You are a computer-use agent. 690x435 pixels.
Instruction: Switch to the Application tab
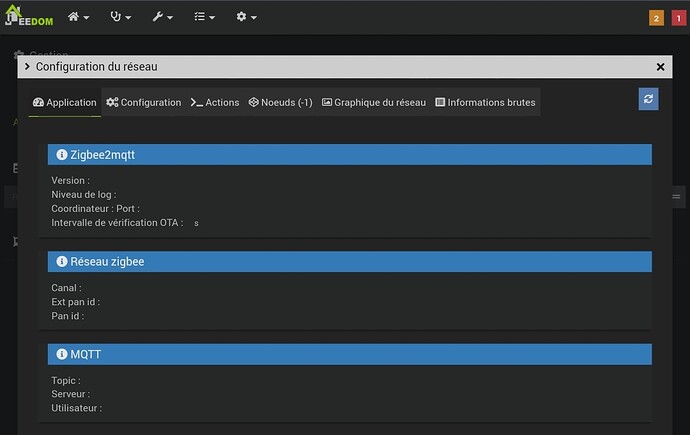(x=65, y=102)
